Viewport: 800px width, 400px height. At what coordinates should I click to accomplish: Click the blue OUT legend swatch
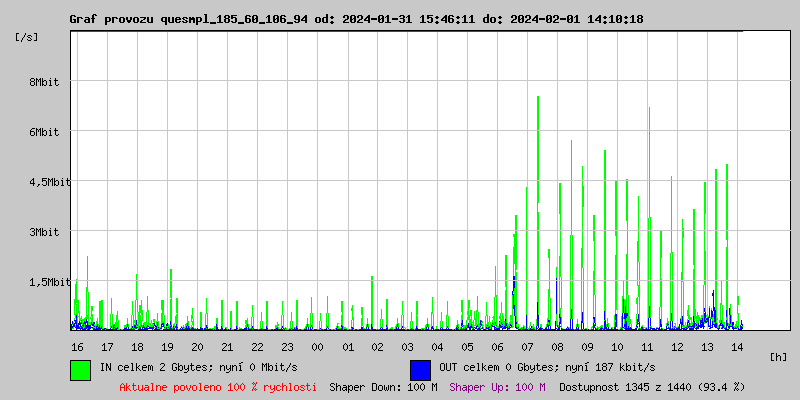(x=420, y=369)
